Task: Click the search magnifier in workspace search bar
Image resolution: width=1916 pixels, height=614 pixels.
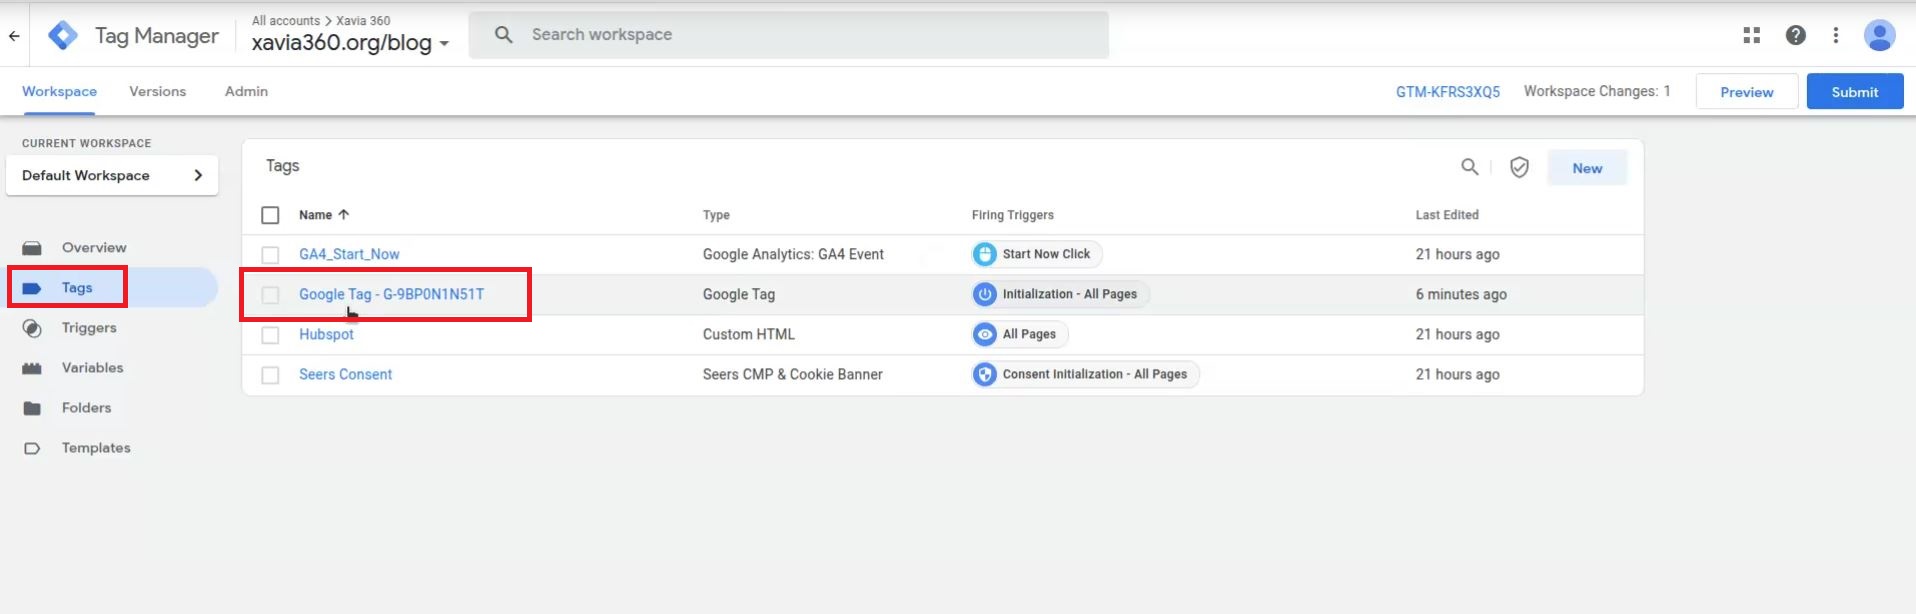Action: [x=504, y=35]
